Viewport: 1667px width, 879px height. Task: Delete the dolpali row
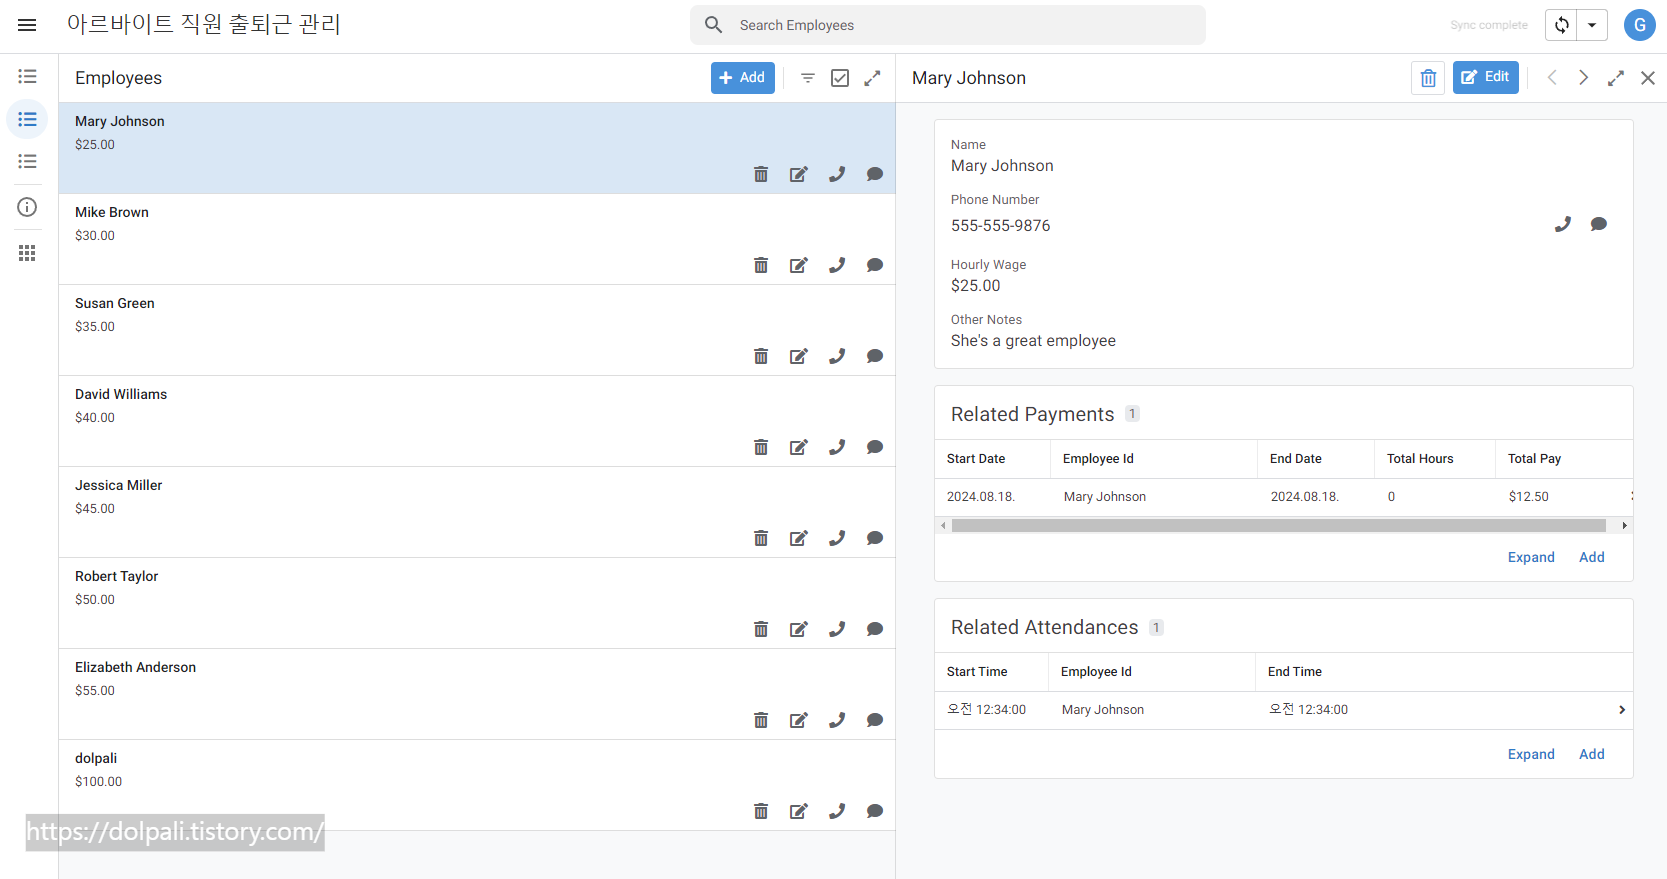[x=761, y=811]
